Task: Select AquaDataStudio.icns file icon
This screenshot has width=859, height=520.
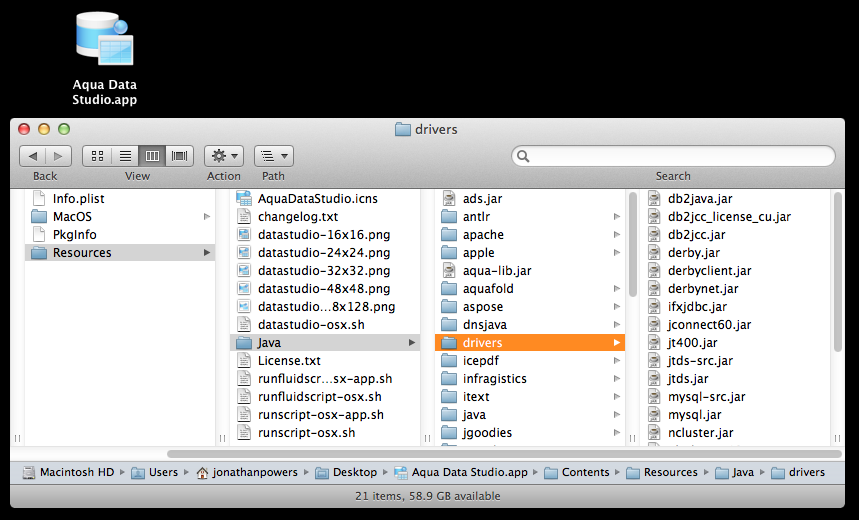Action: 244,198
